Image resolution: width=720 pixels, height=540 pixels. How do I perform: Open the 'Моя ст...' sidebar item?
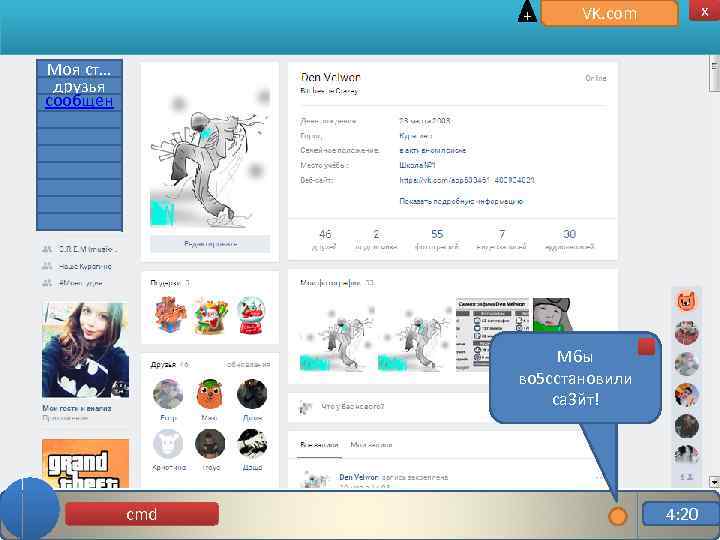79,69
